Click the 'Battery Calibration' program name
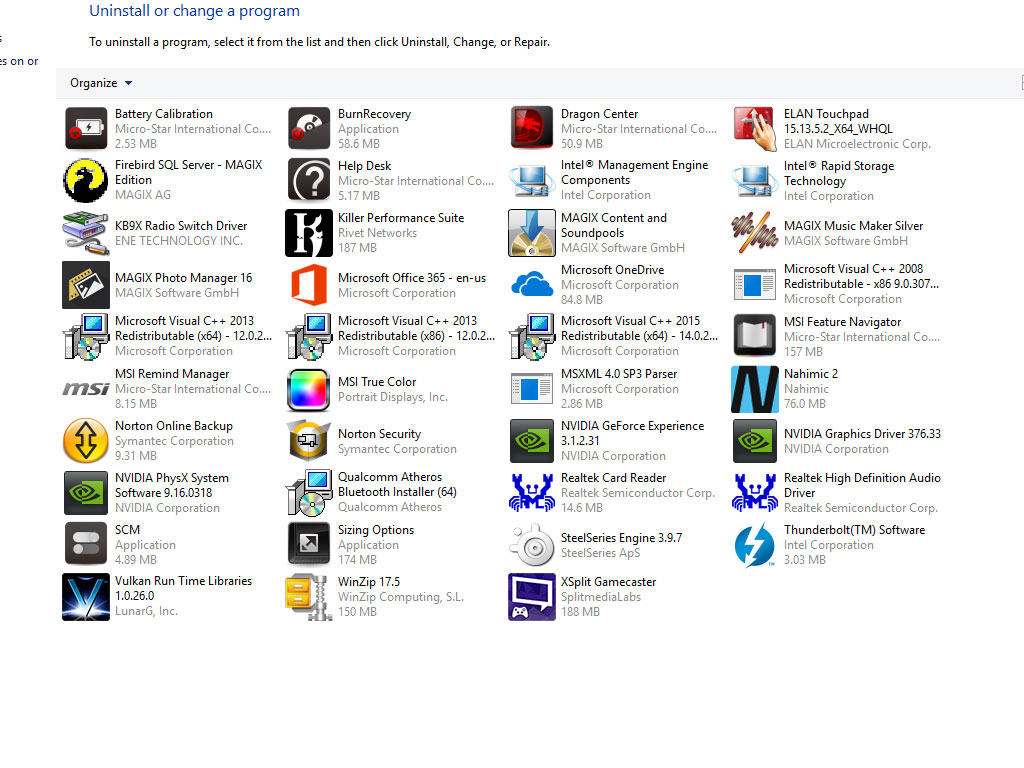The height and width of the screenshot is (768, 1024). coord(164,114)
